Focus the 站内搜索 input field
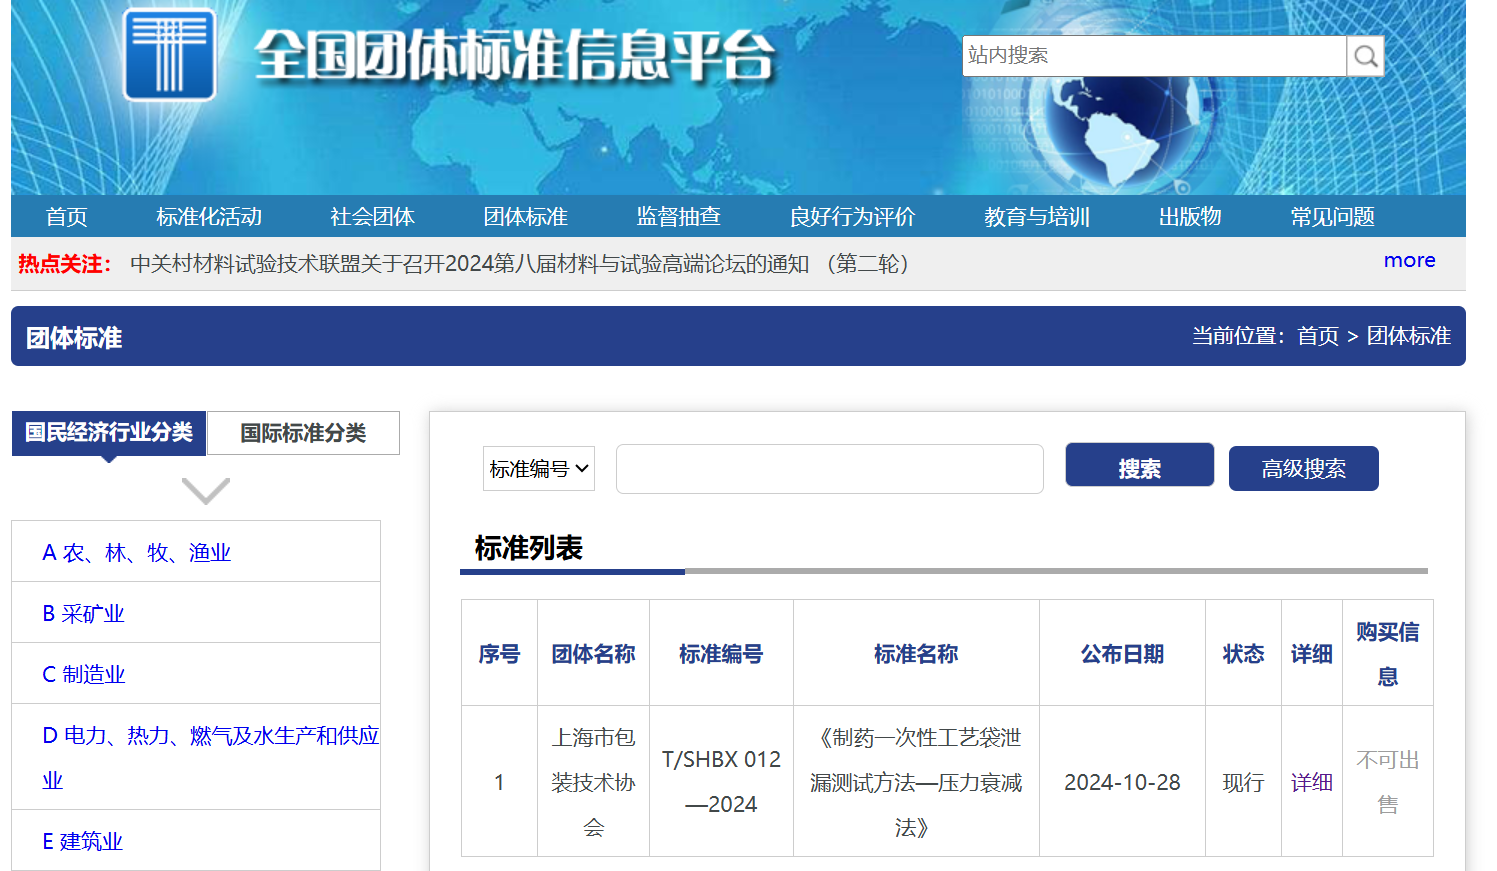Screen dimensions: 1497x871 pyautogui.click(x=1154, y=56)
